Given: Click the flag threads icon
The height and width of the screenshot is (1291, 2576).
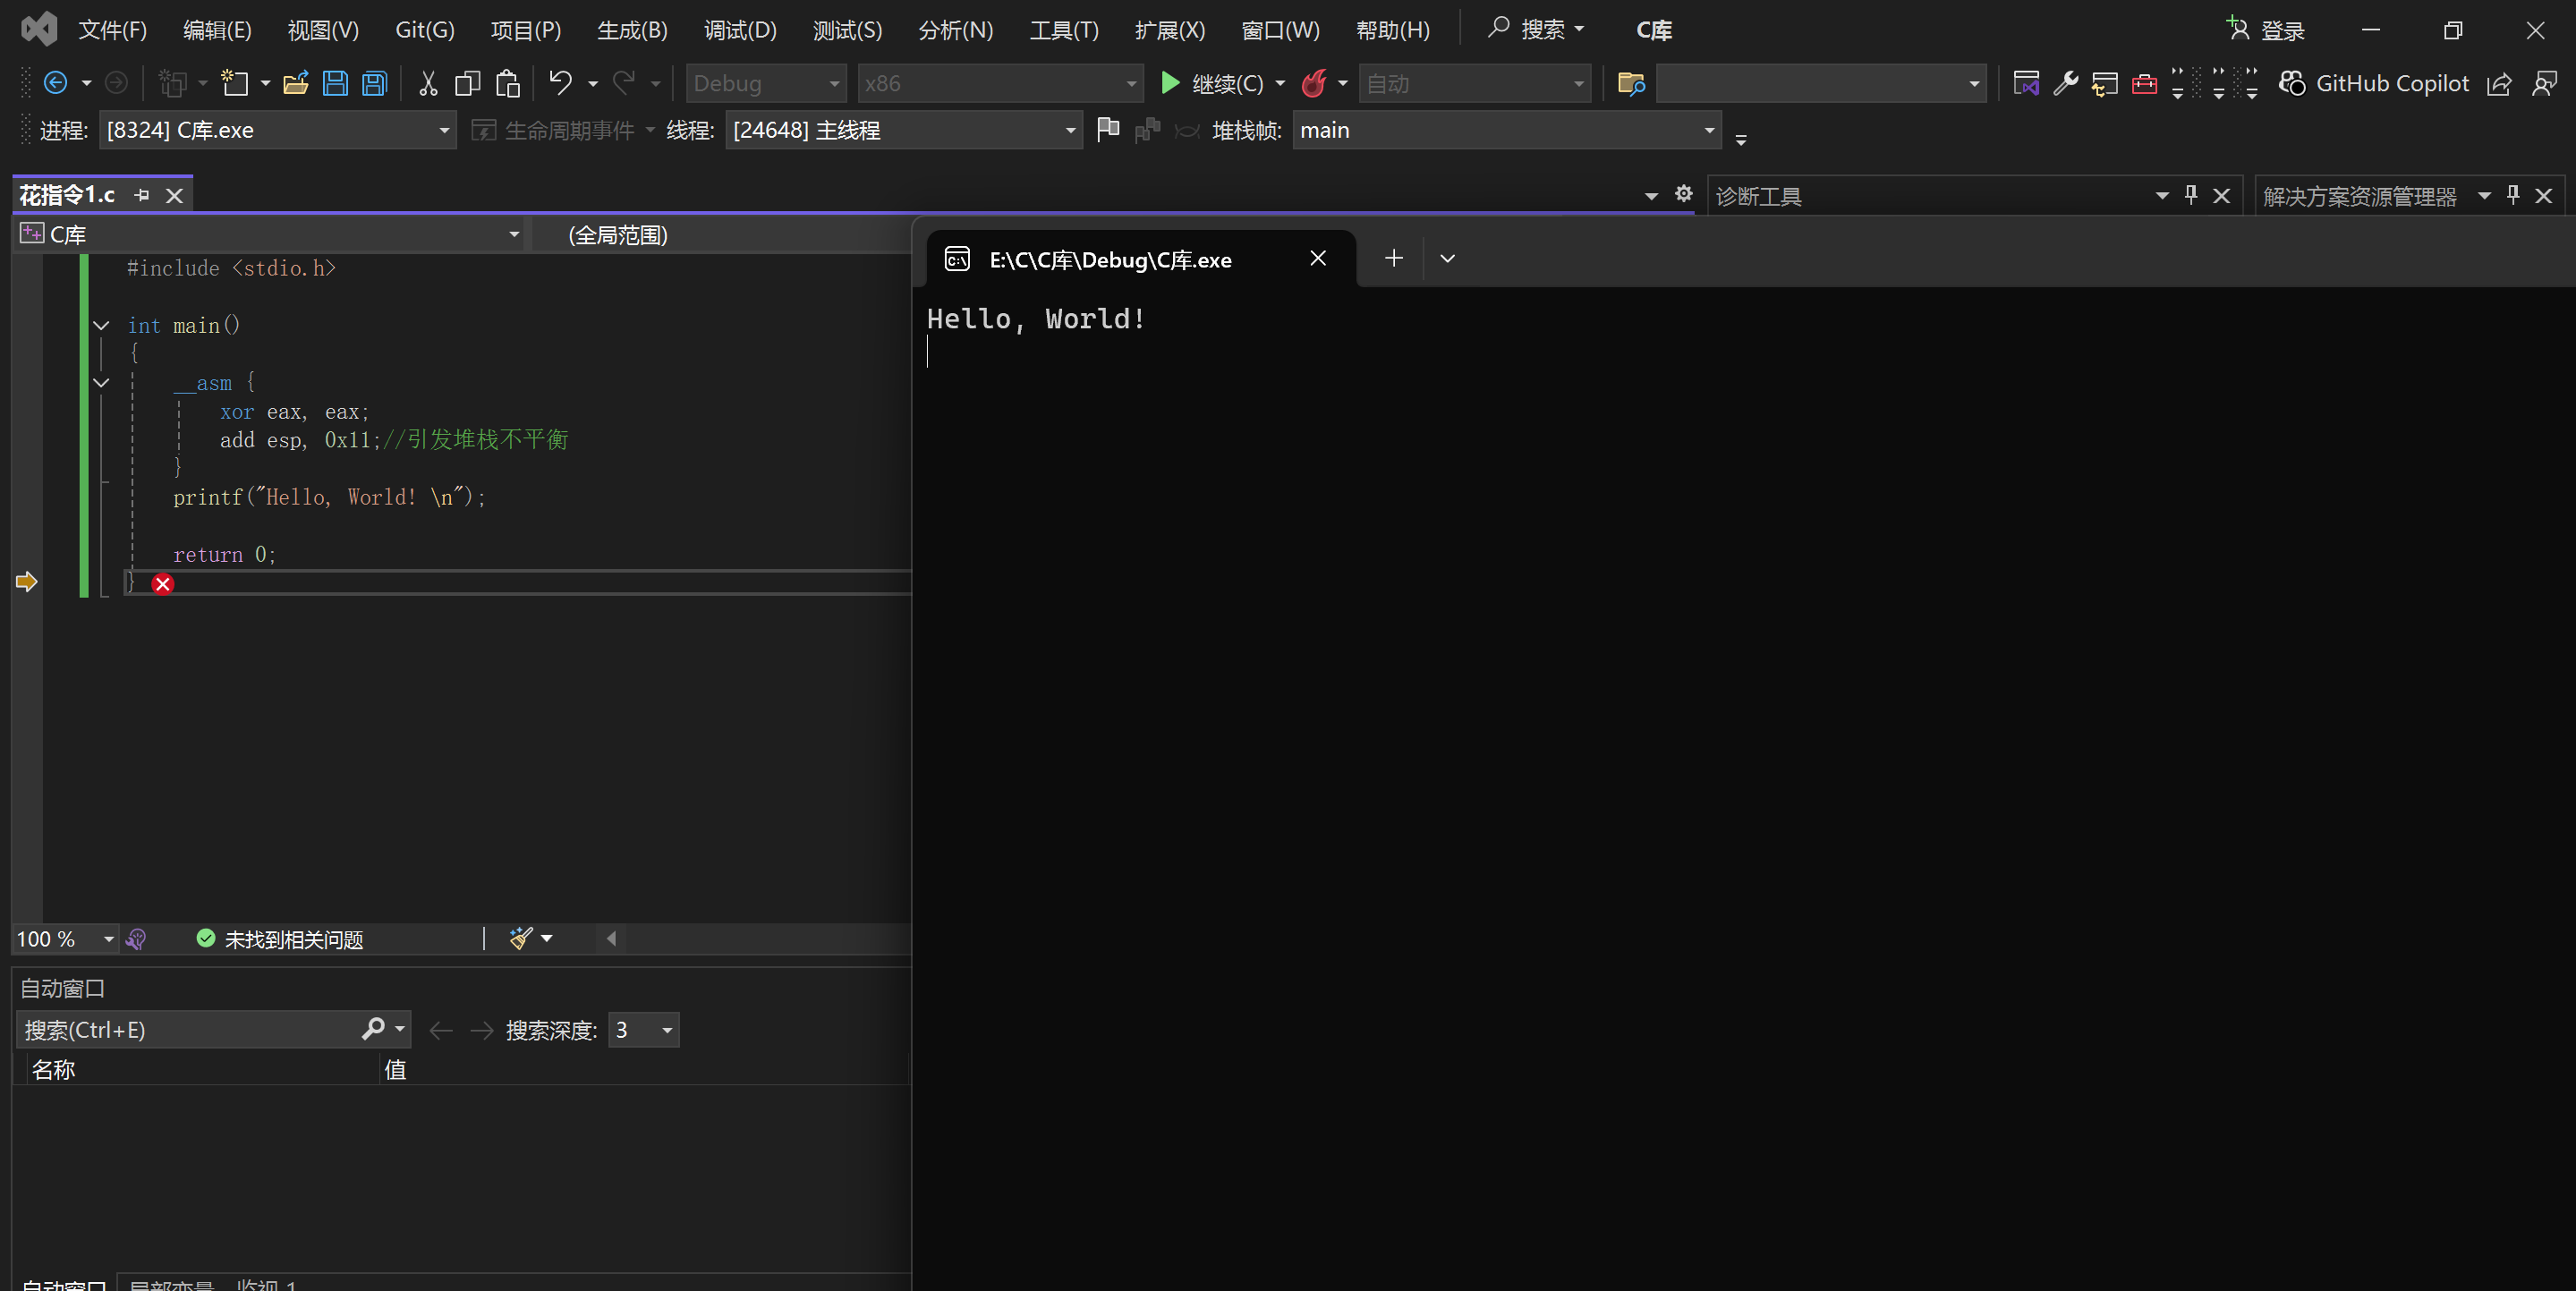Looking at the screenshot, I should click(1107, 130).
